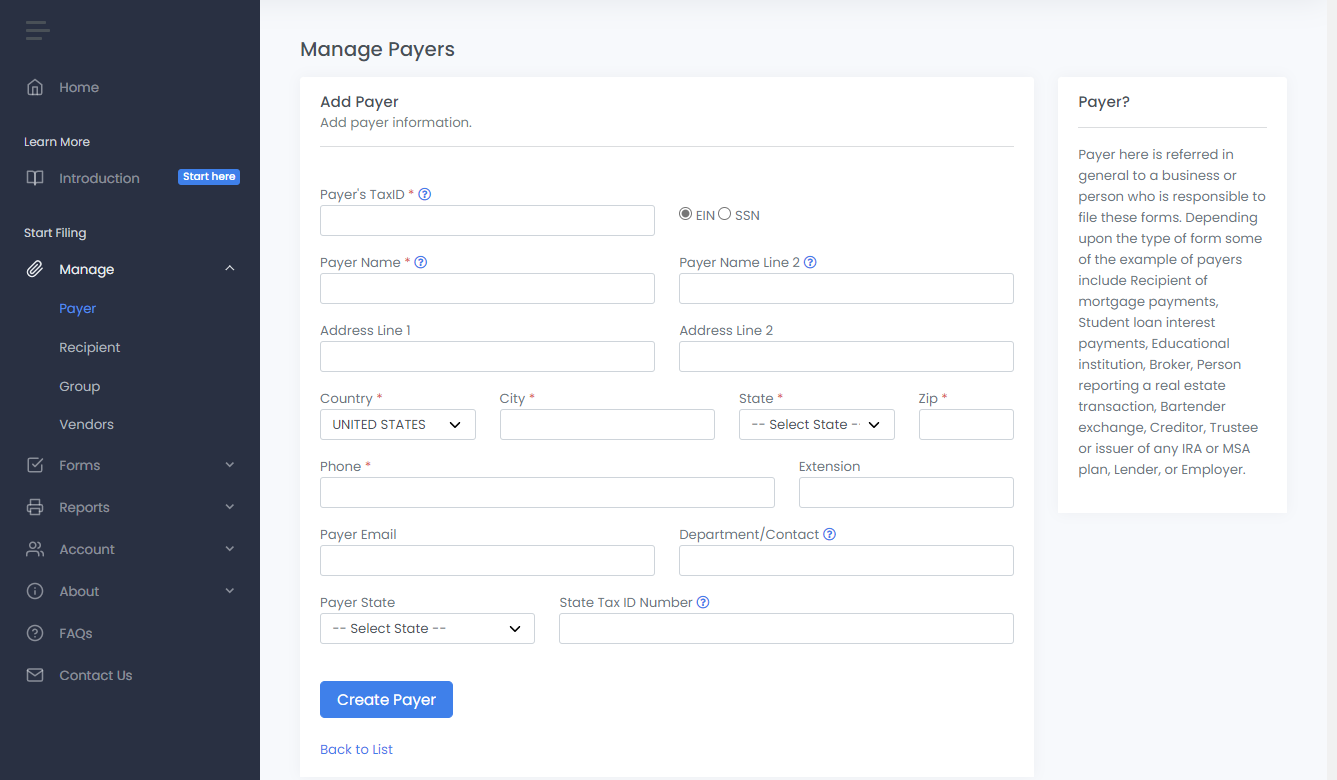The height and width of the screenshot is (780, 1337).
Task: Click the help icon beside Payer's TaxID
Action: click(x=424, y=194)
